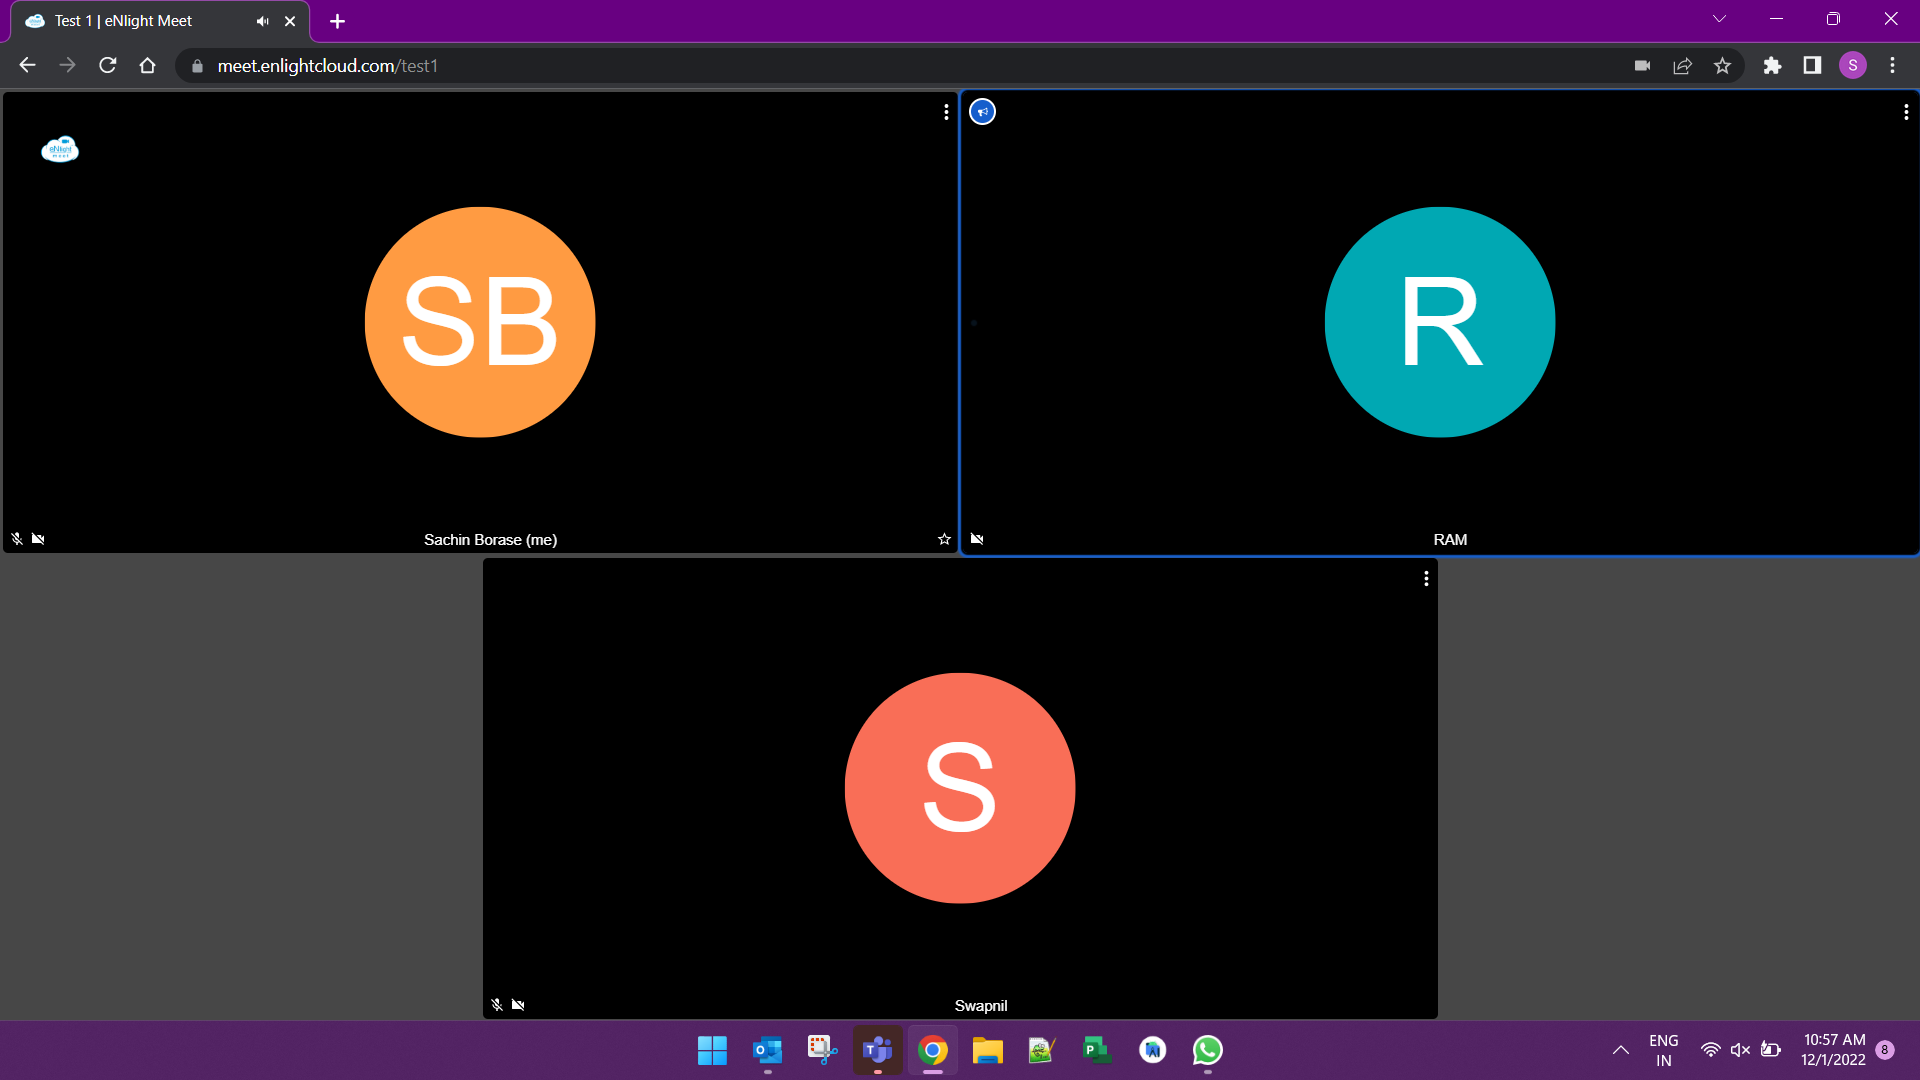Open more options menu on RAM tile
The width and height of the screenshot is (1920, 1080).
(1906, 112)
